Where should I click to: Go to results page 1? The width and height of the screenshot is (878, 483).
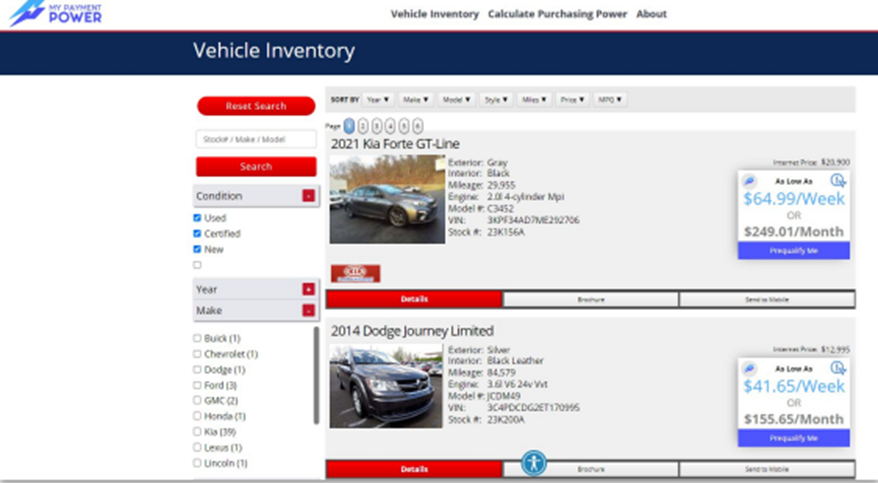coord(349,126)
